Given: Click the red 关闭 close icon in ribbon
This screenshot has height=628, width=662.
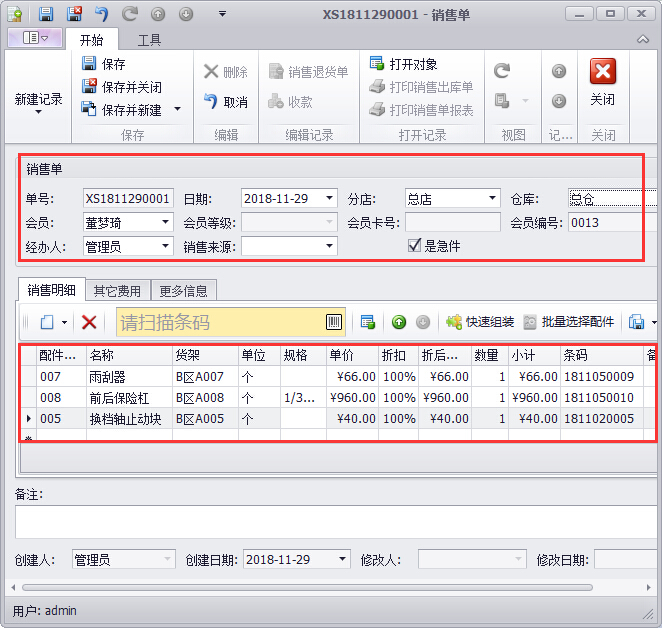Looking at the screenshot, I should [x=602, y=73].
